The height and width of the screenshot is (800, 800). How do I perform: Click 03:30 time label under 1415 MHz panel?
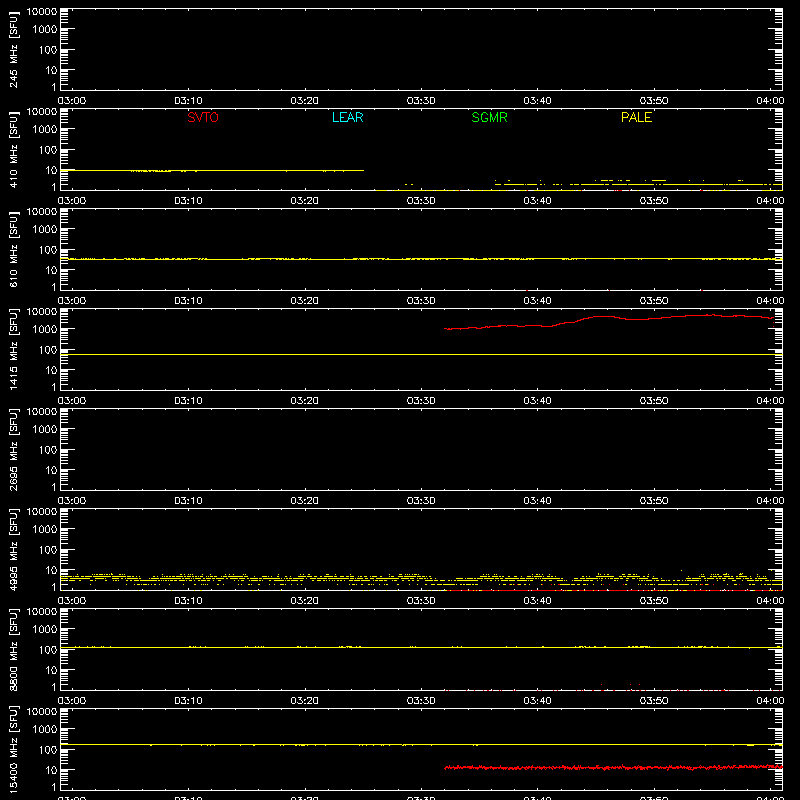421,401
